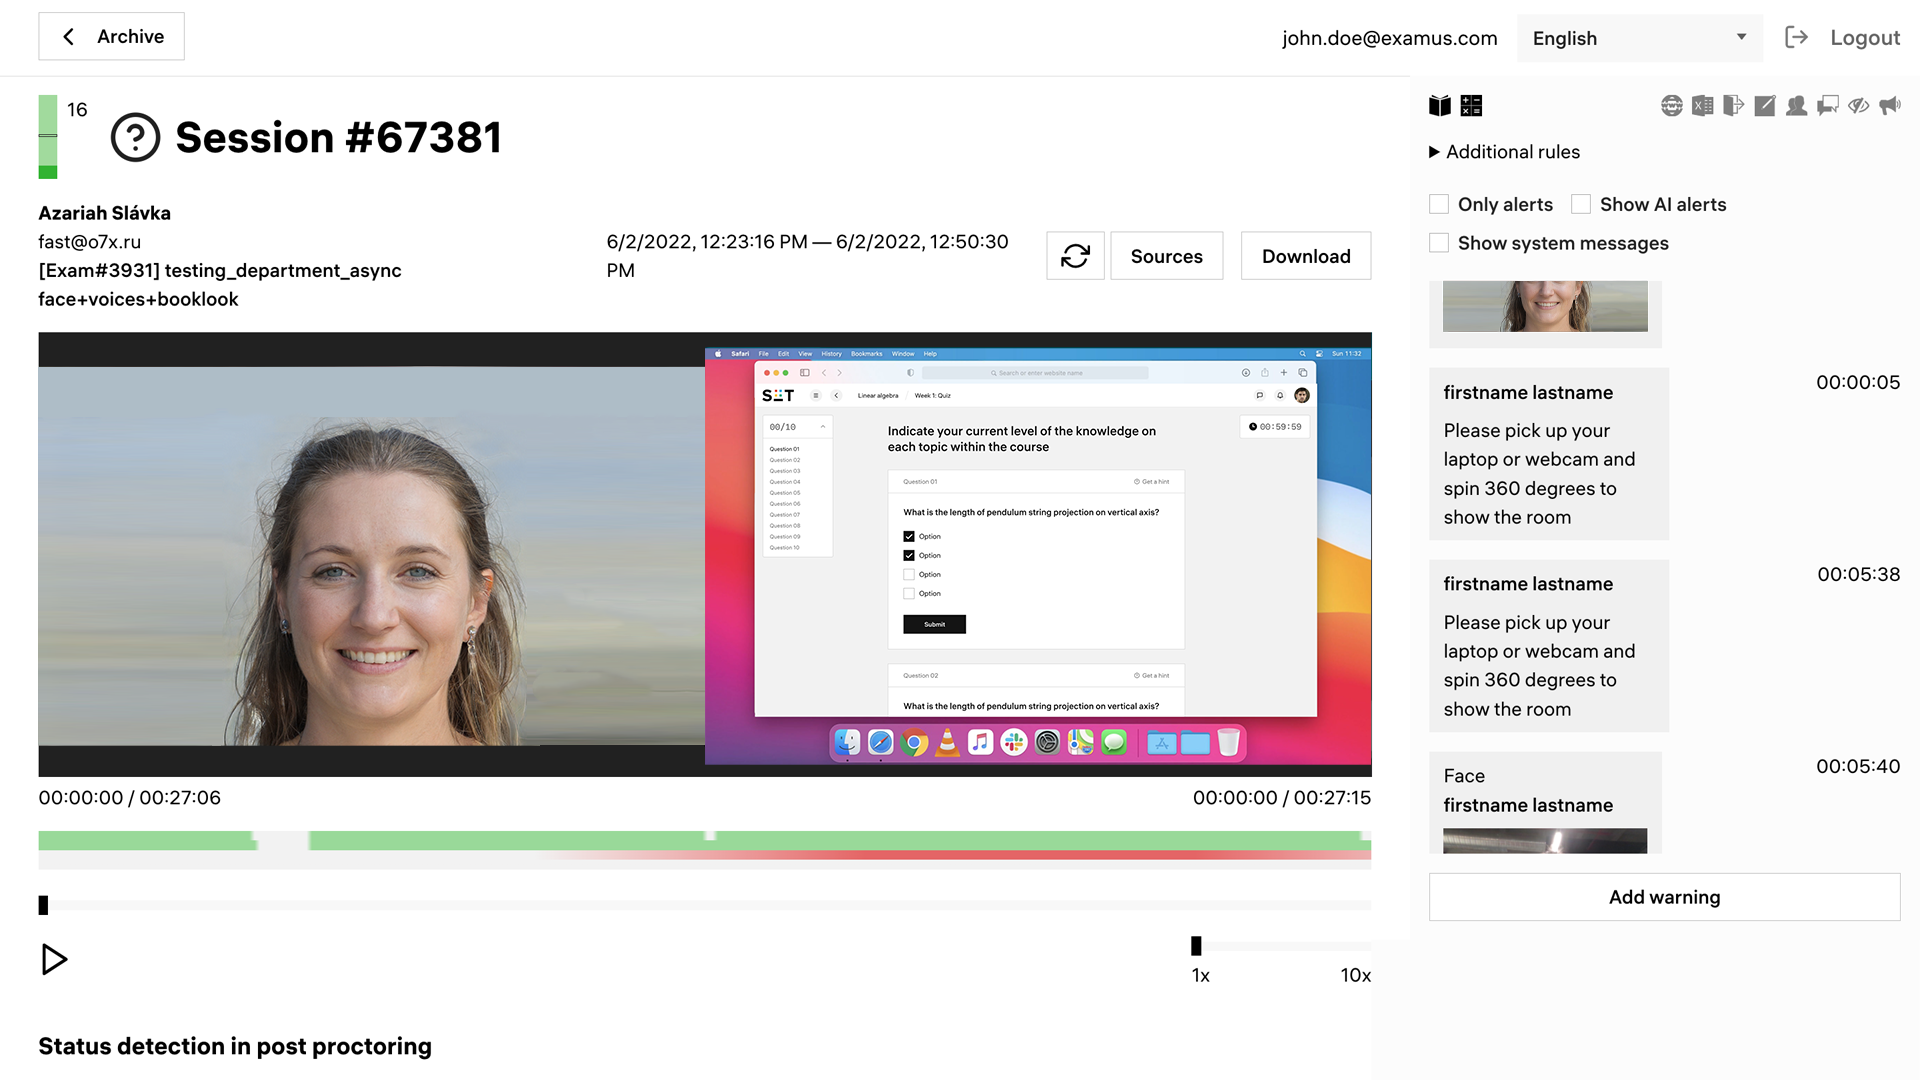Enable the Only alerts checkbox
This screenshot has width=1920, height=1080.
tap(1439, 204)
